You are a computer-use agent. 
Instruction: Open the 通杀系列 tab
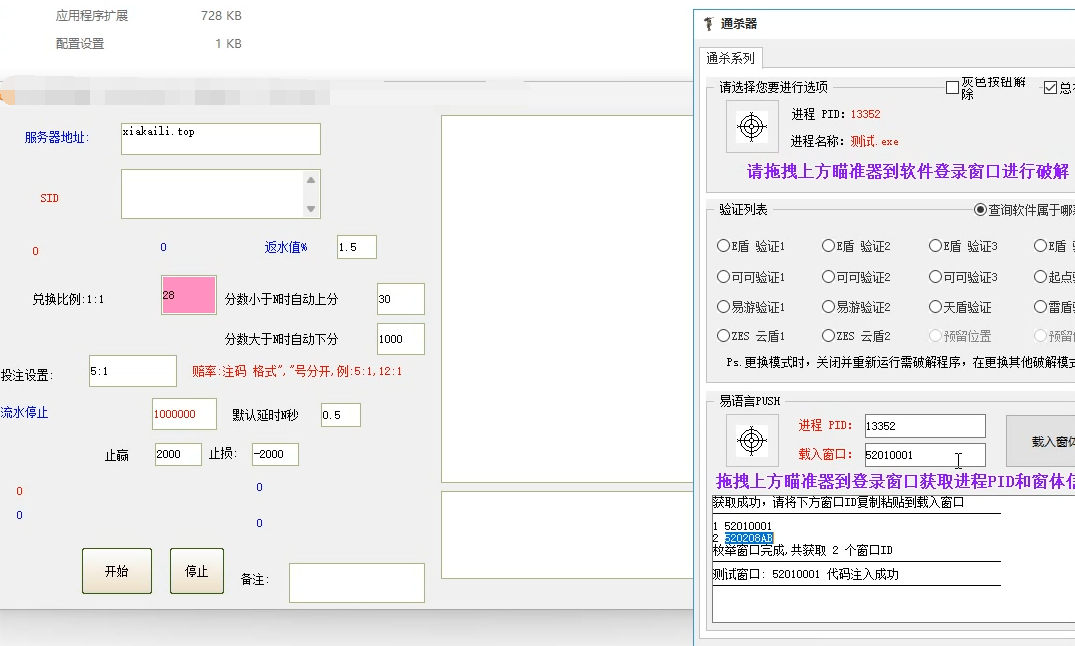click(x=730, y=58)
